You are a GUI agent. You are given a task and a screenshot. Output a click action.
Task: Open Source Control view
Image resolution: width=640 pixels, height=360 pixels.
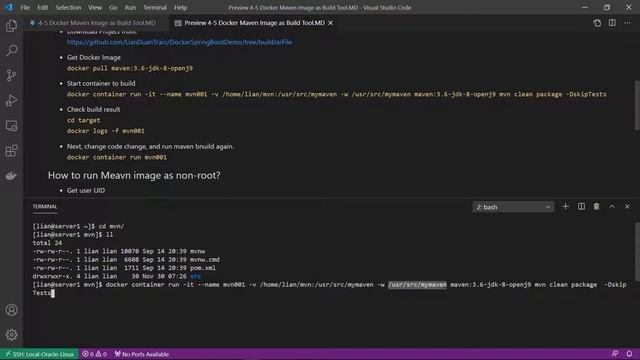pos(11,76)
